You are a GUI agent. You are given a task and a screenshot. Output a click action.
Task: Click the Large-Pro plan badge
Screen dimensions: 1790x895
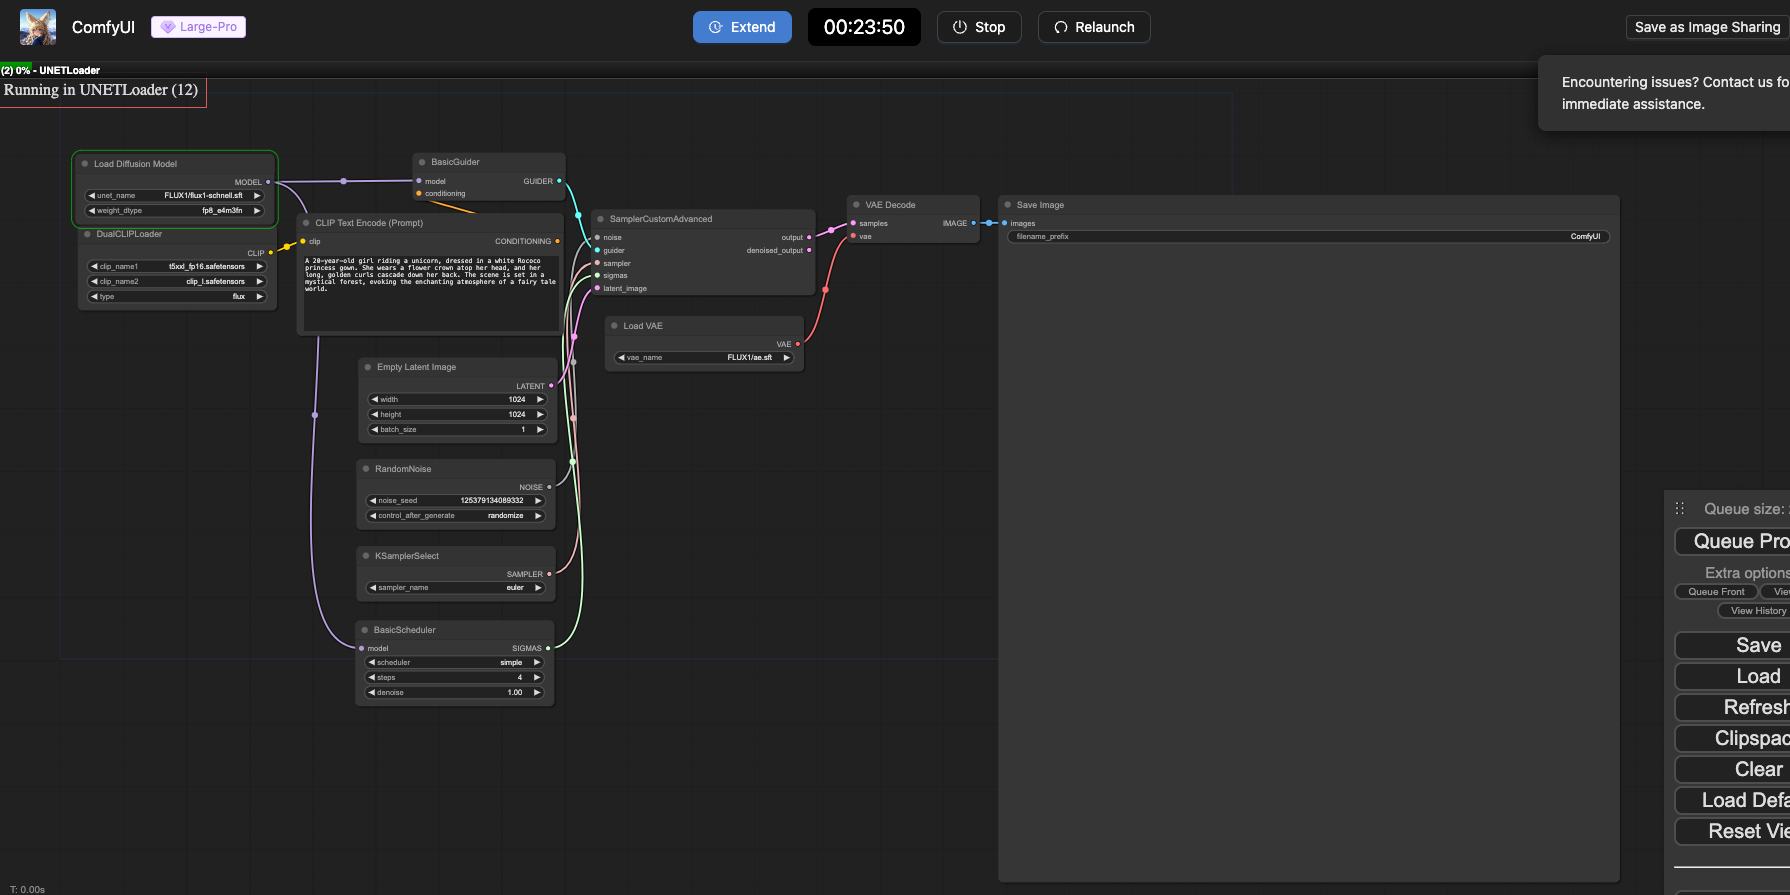[198, 27]
